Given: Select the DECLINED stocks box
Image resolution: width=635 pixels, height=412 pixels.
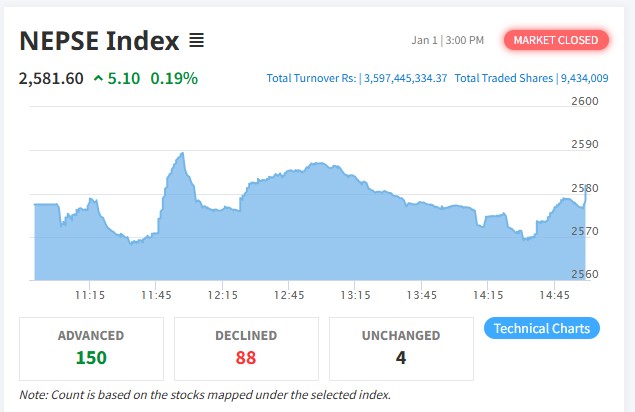Looking at the screenshot, I should click(x=246, y=349).
